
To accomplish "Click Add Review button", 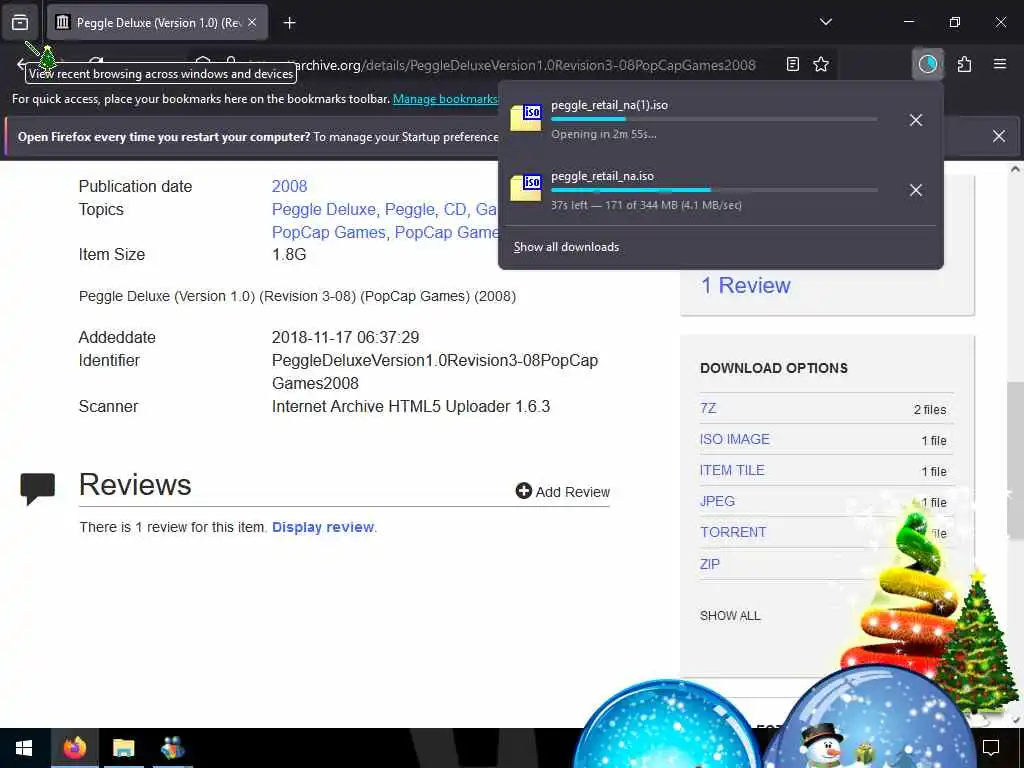I will [x=562, y=491].
